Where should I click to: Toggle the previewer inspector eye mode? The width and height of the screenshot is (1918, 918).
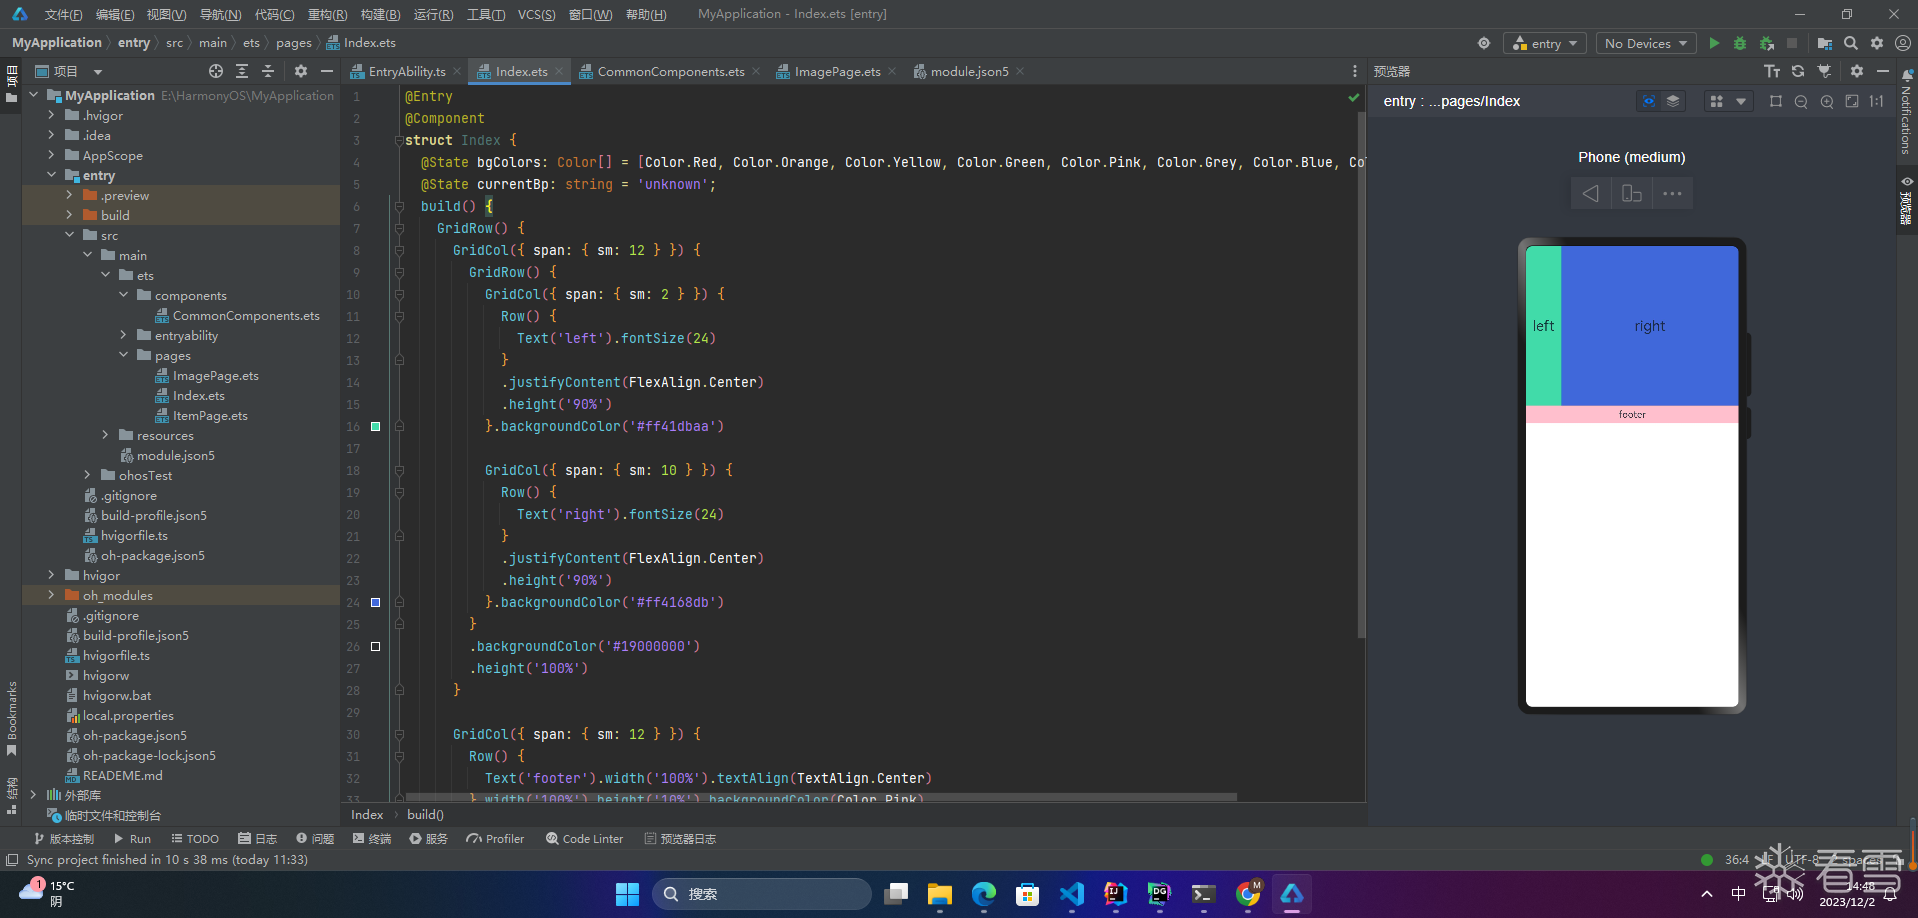pyautogui.click(x=1649, y=101)
